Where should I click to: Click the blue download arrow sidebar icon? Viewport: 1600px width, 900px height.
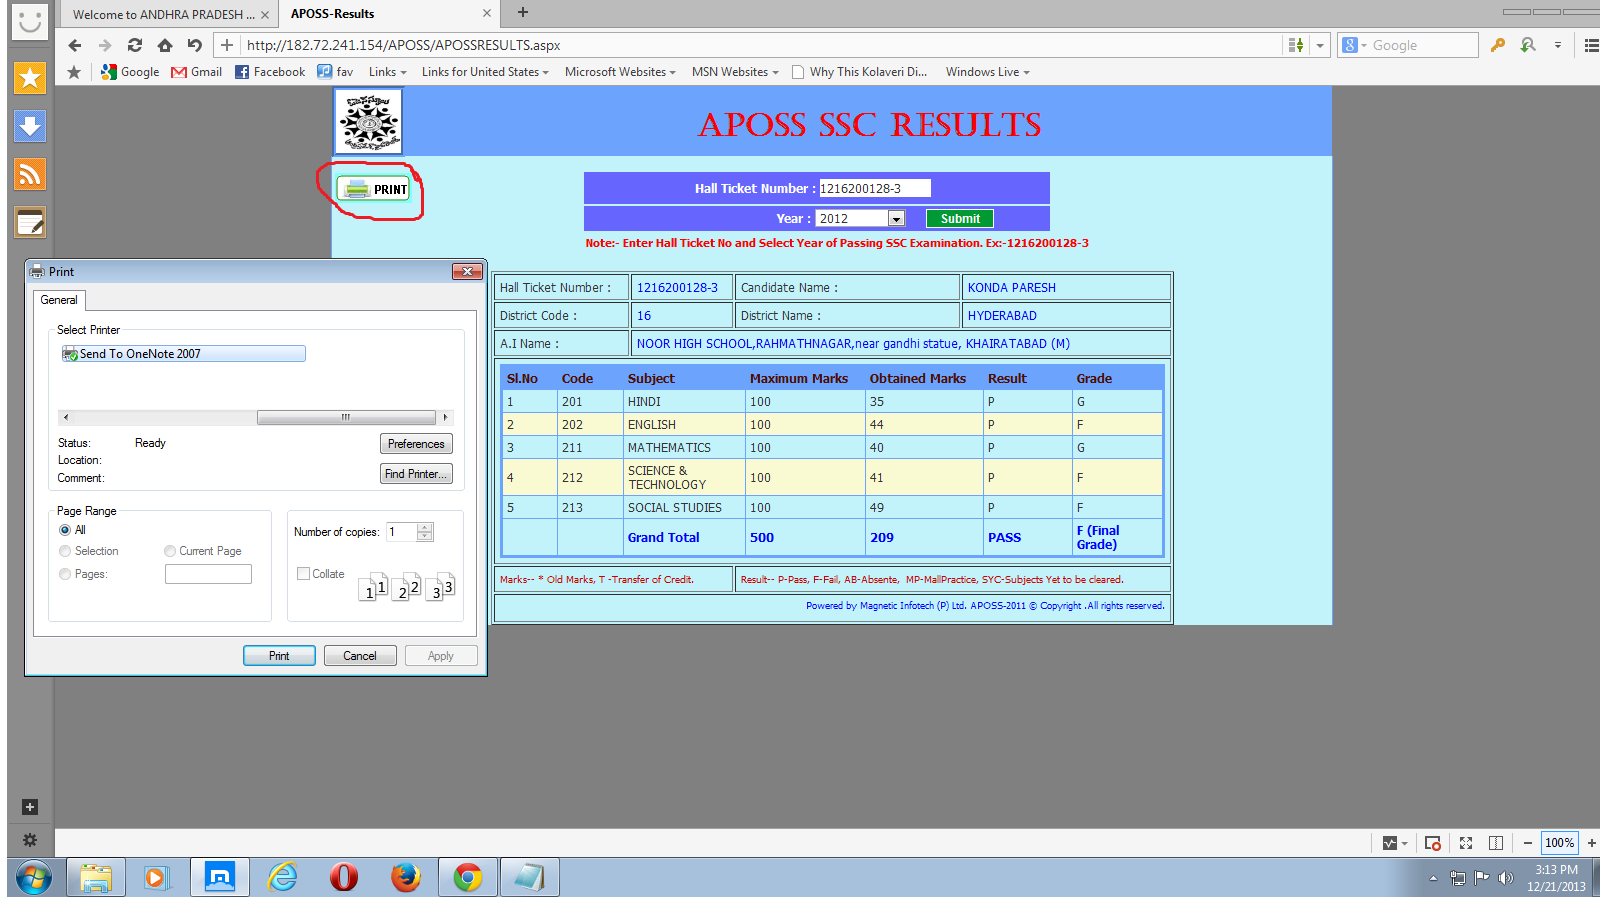(x=29, y=126)
